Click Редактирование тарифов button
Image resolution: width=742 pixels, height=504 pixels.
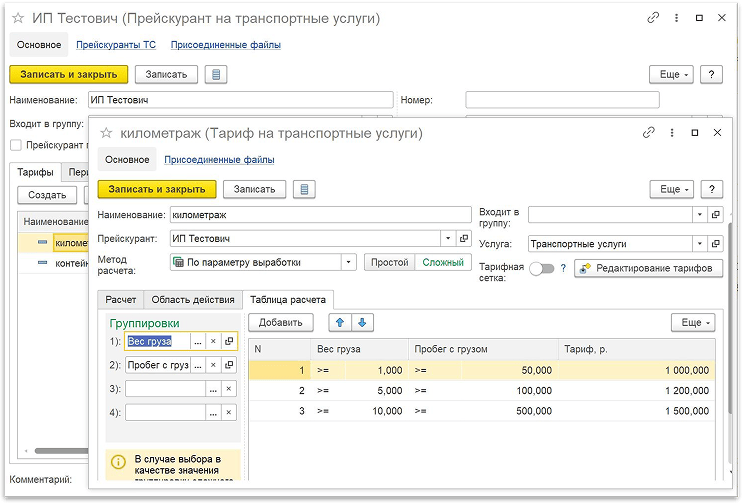tap(648, 268)
